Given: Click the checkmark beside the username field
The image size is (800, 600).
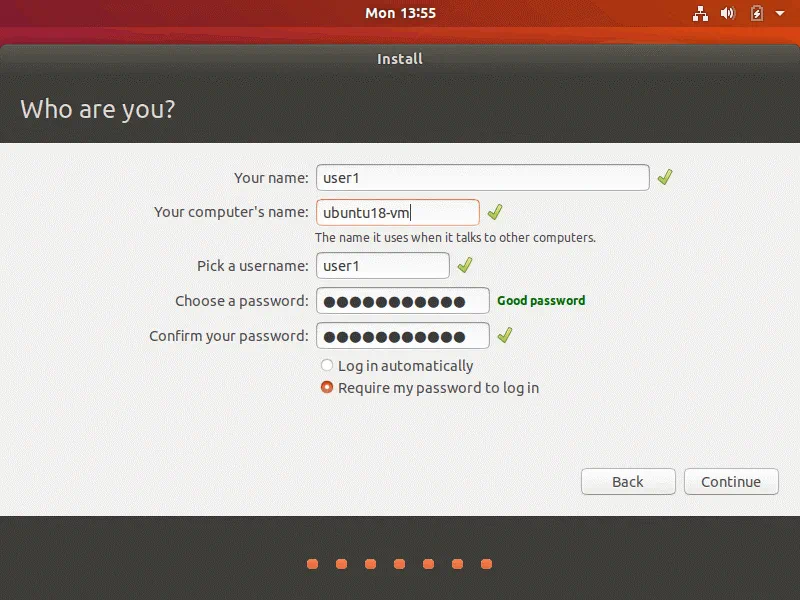Looking at the screenshot, I should pyautogui.click(x=464, y=265).
